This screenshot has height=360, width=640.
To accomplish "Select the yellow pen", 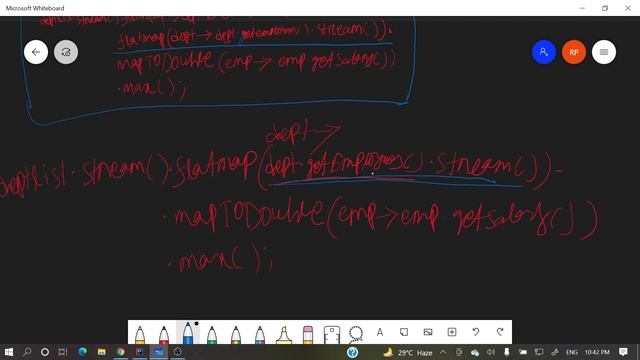I will [x=140, y=334].
